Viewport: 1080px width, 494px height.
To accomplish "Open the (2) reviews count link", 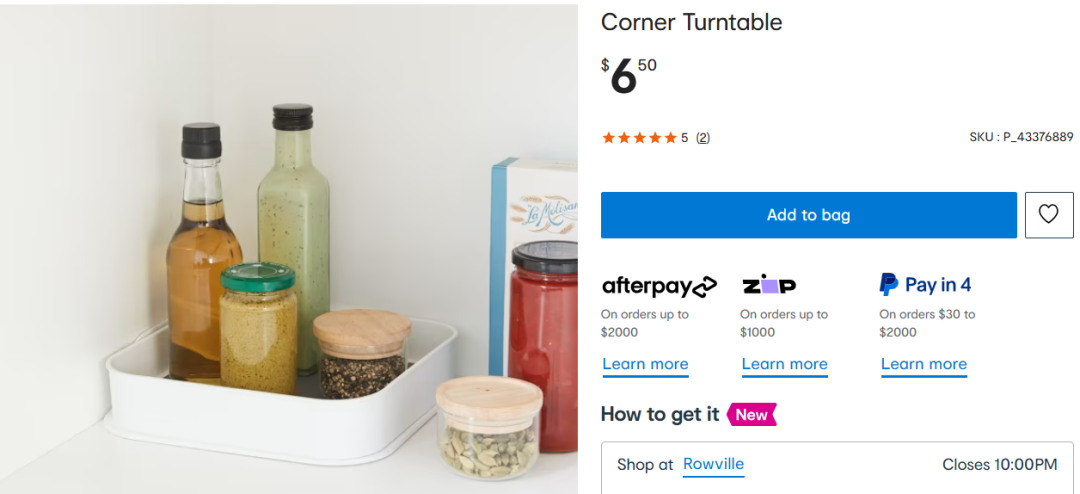I will pos(703,138).
